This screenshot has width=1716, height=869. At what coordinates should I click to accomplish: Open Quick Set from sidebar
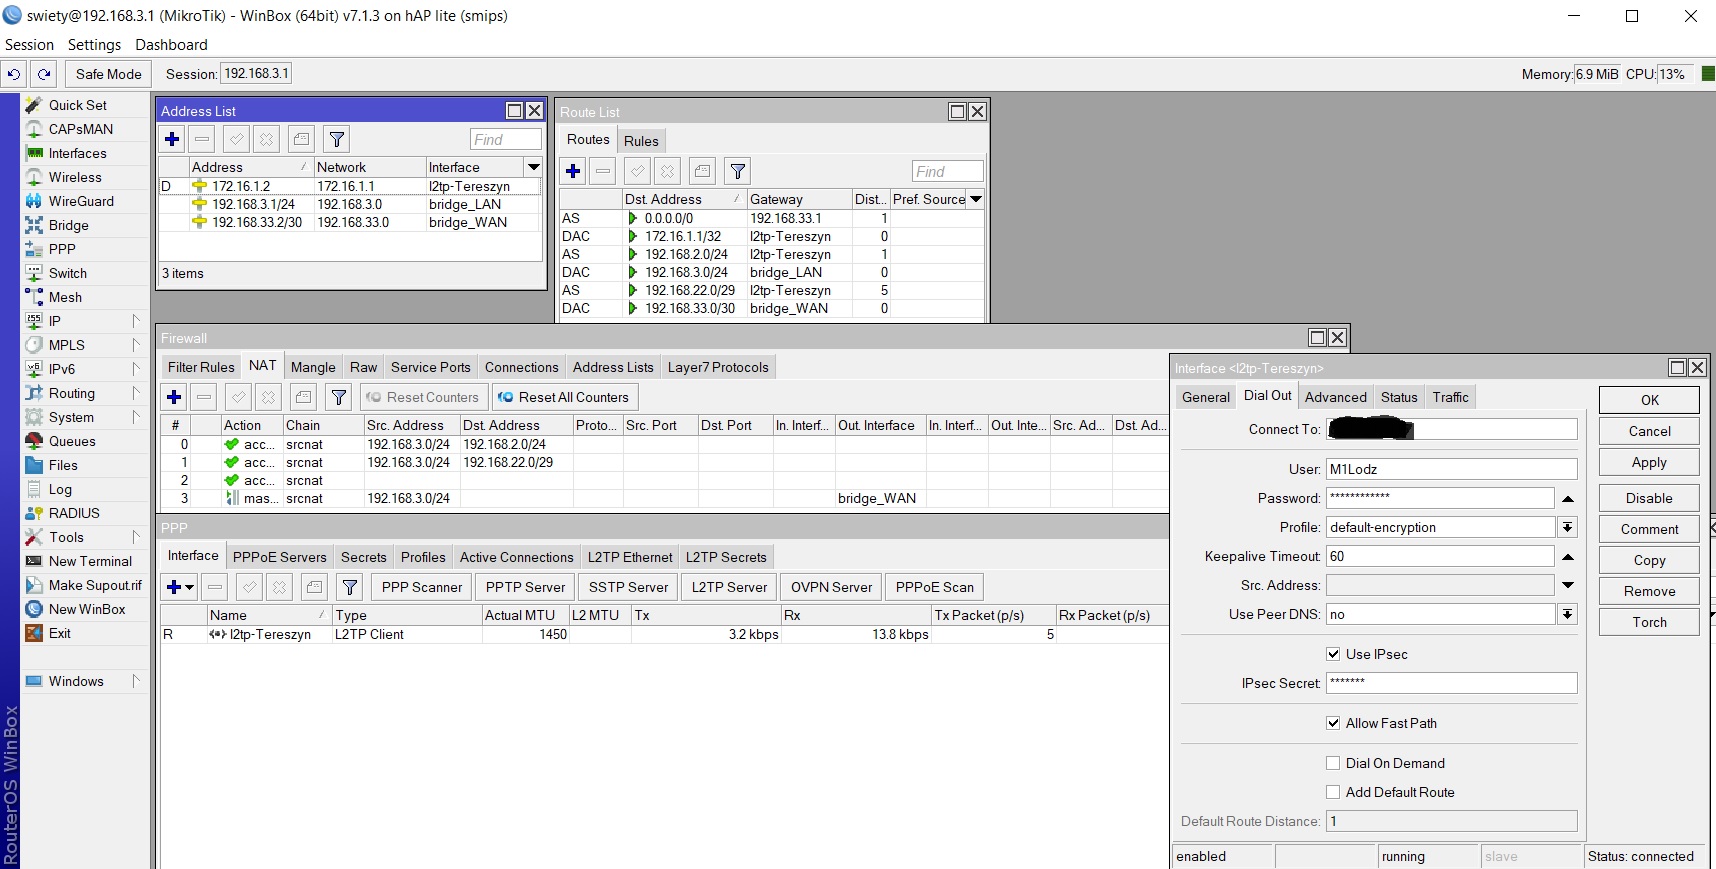coord(78,105)
